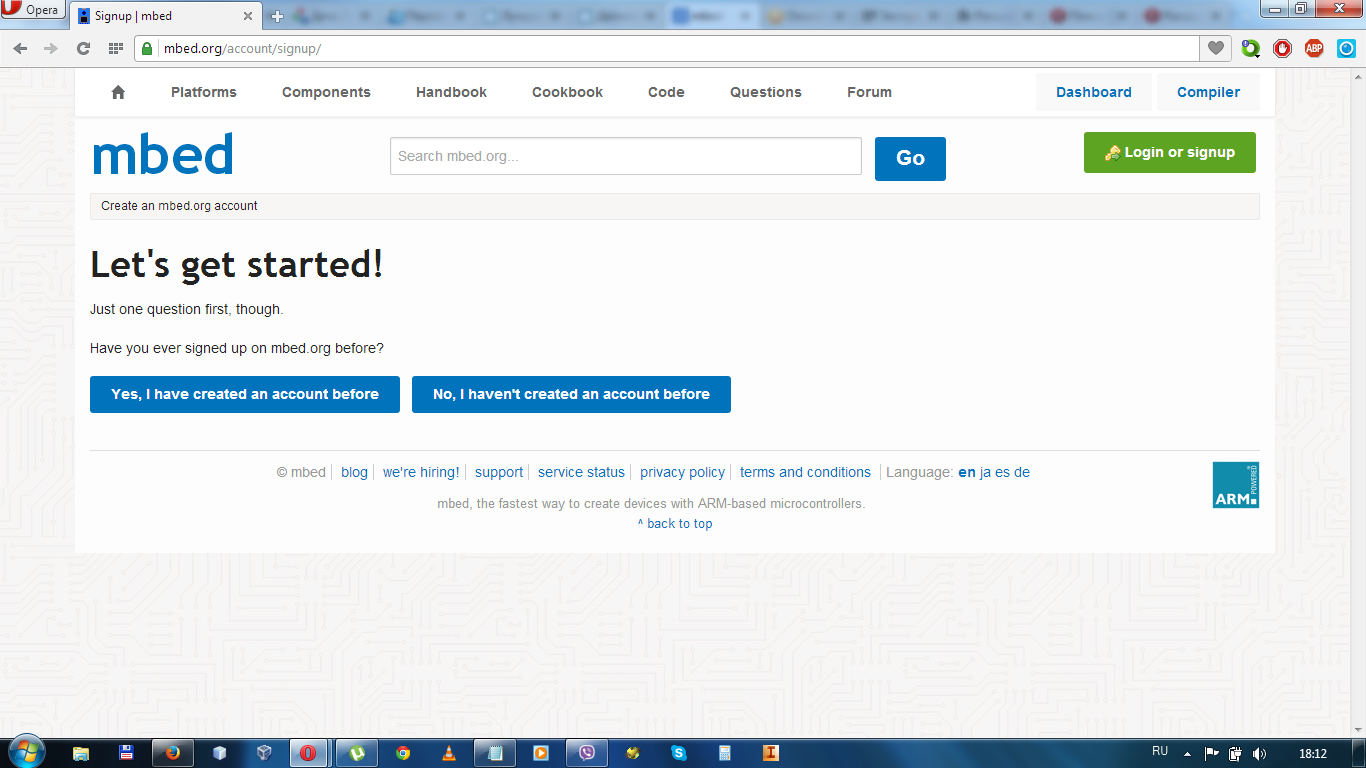Click the mbed logo

[163, 154]
